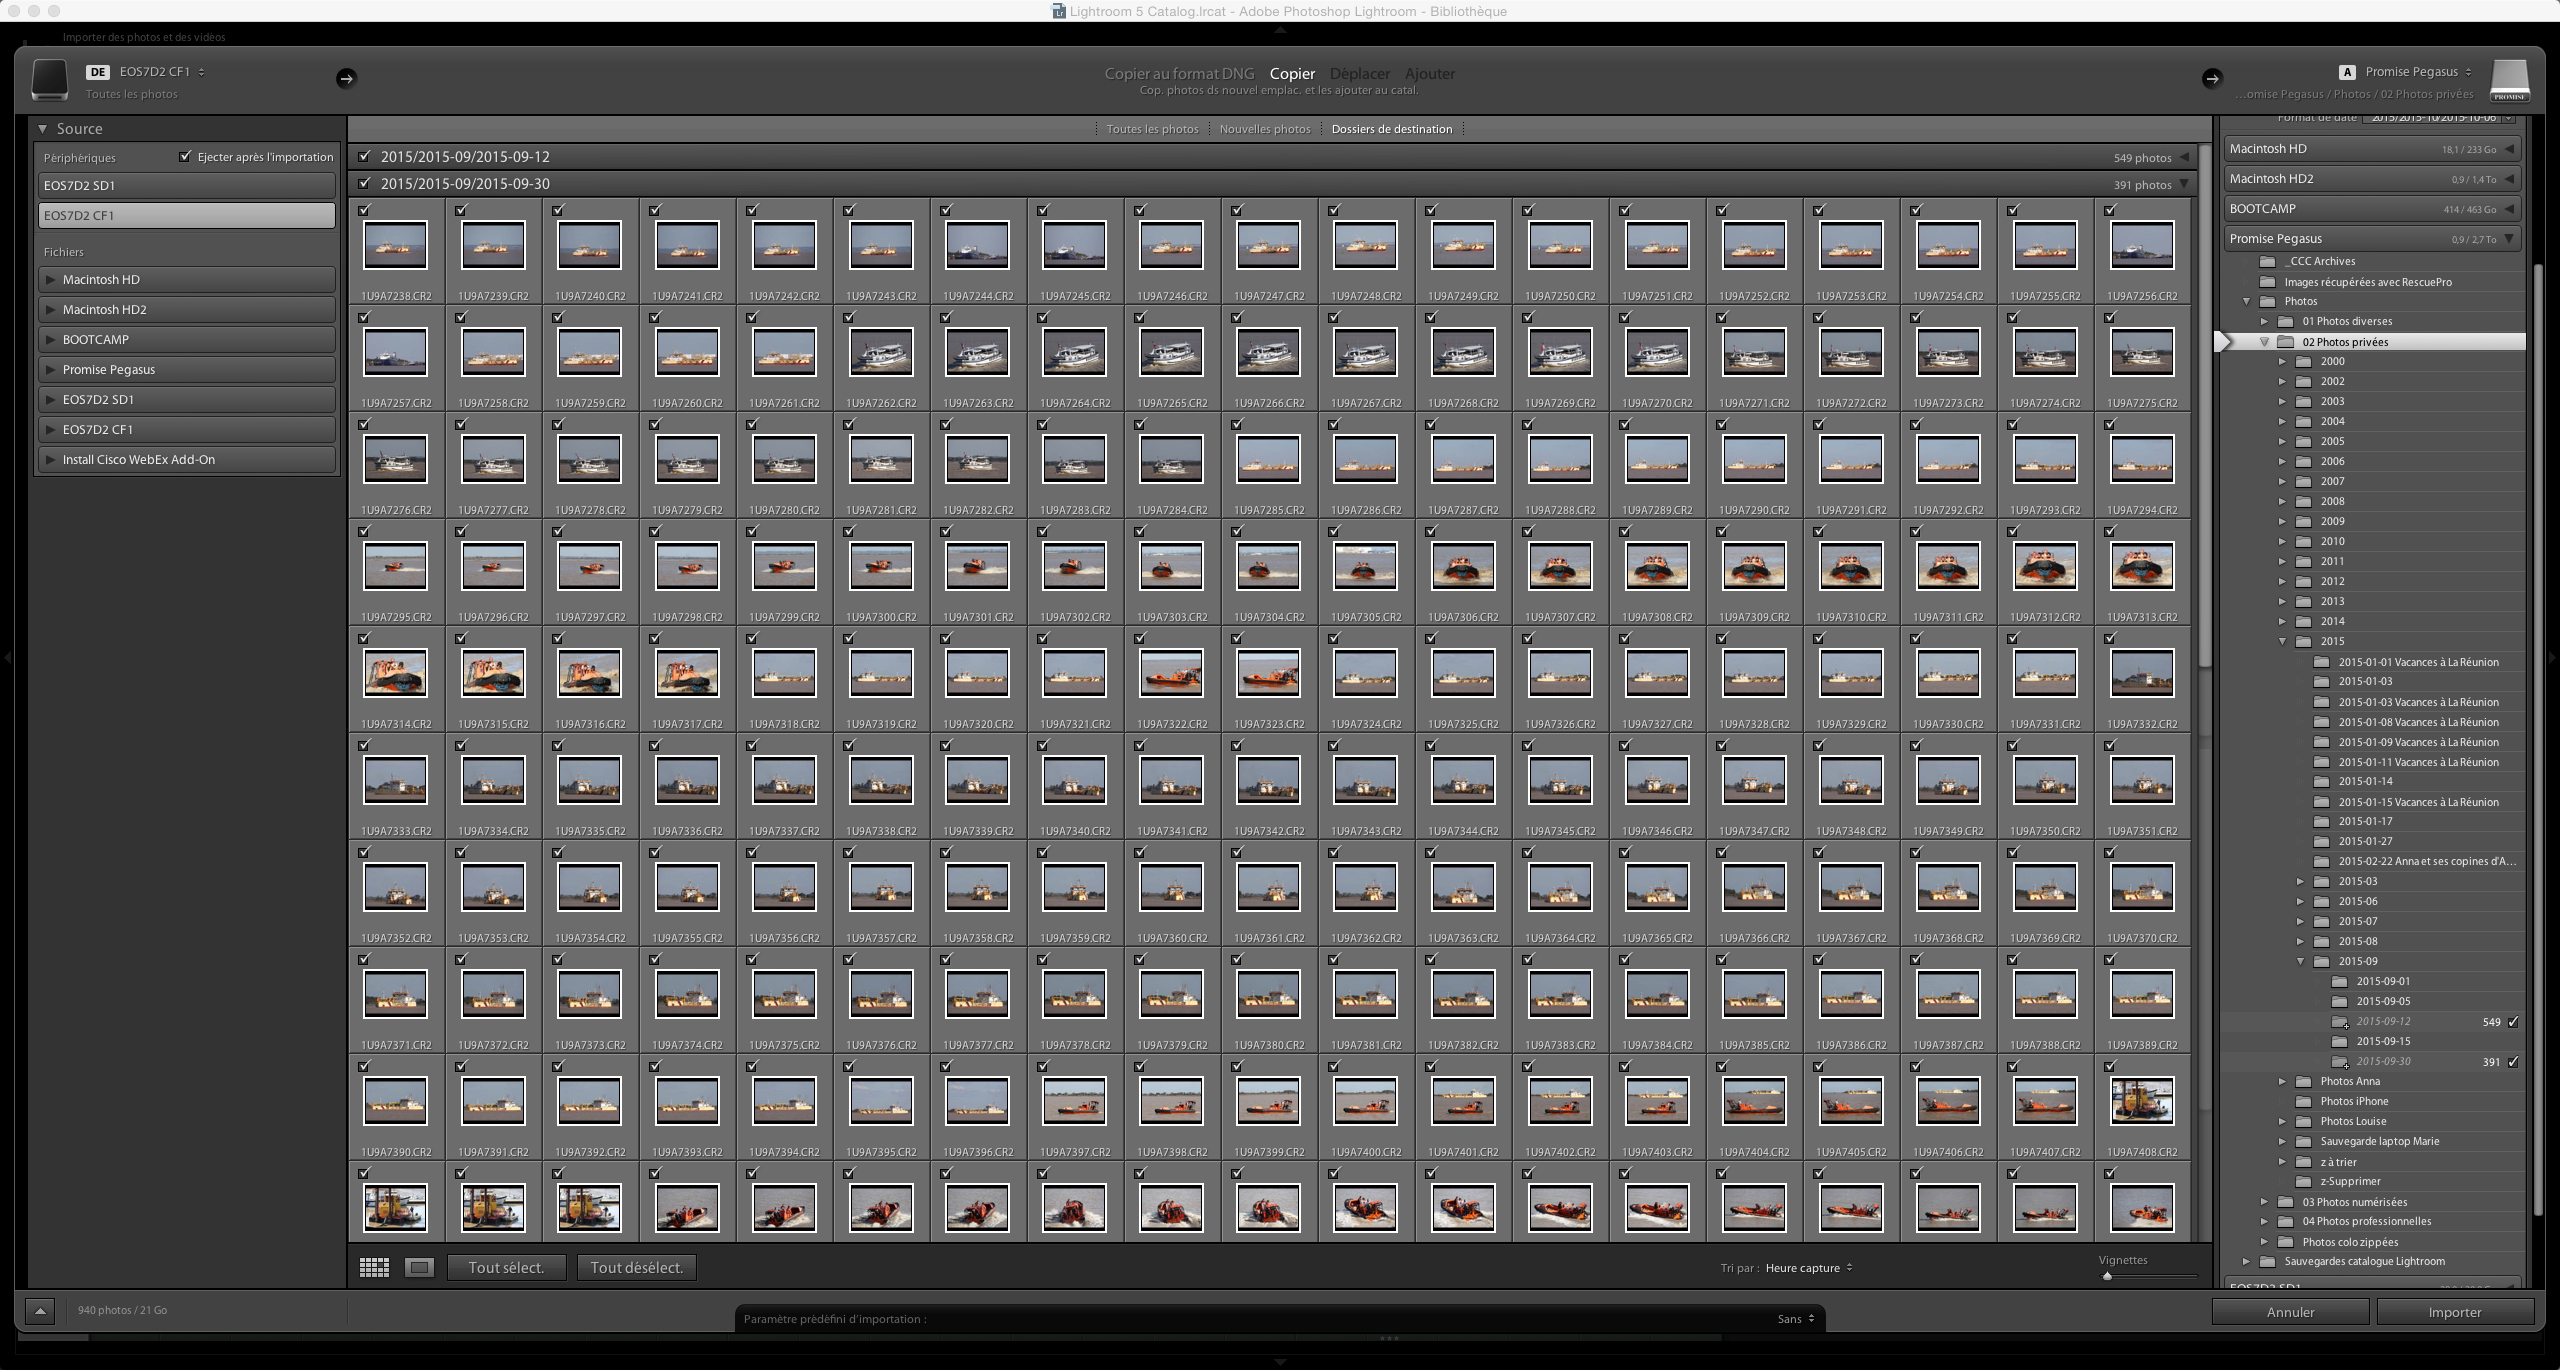
Task: Click folder icon of Images récupérées avec RescuePro
Action: (x=2268, y=282)
